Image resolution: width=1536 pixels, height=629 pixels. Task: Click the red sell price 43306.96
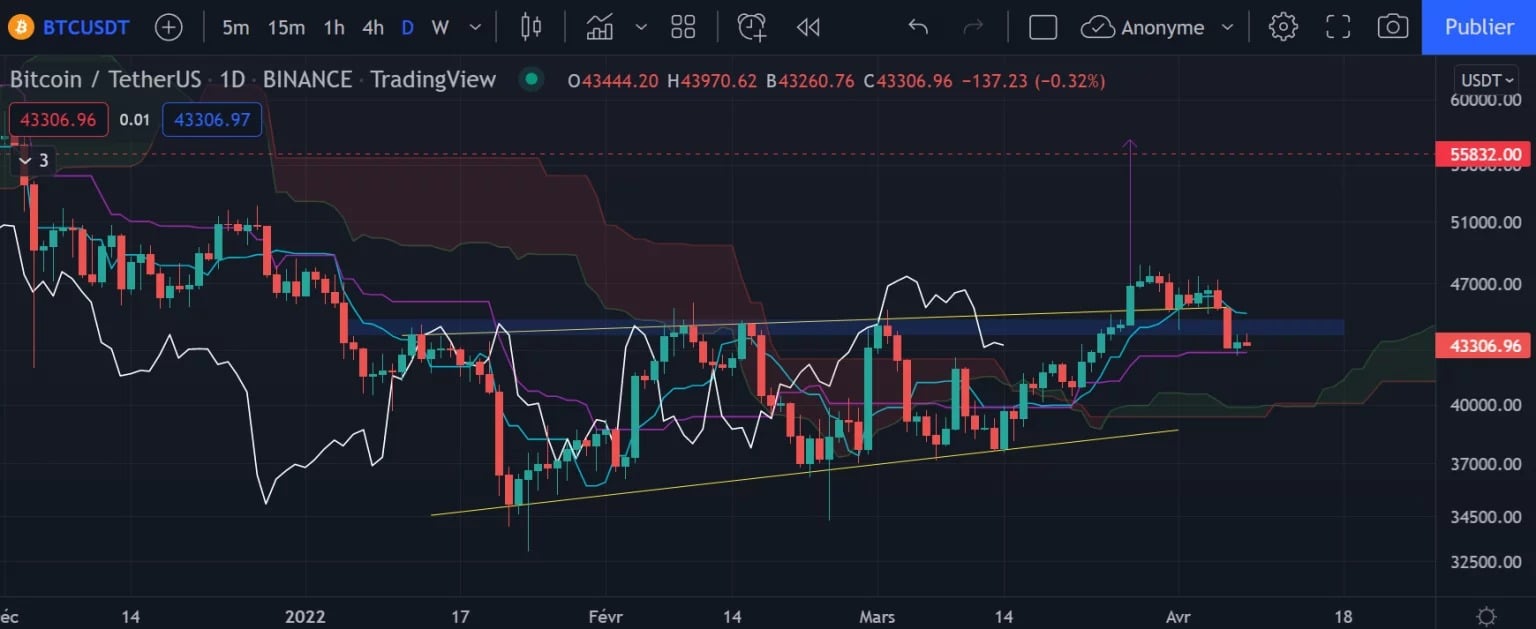(x=58, y=120)
